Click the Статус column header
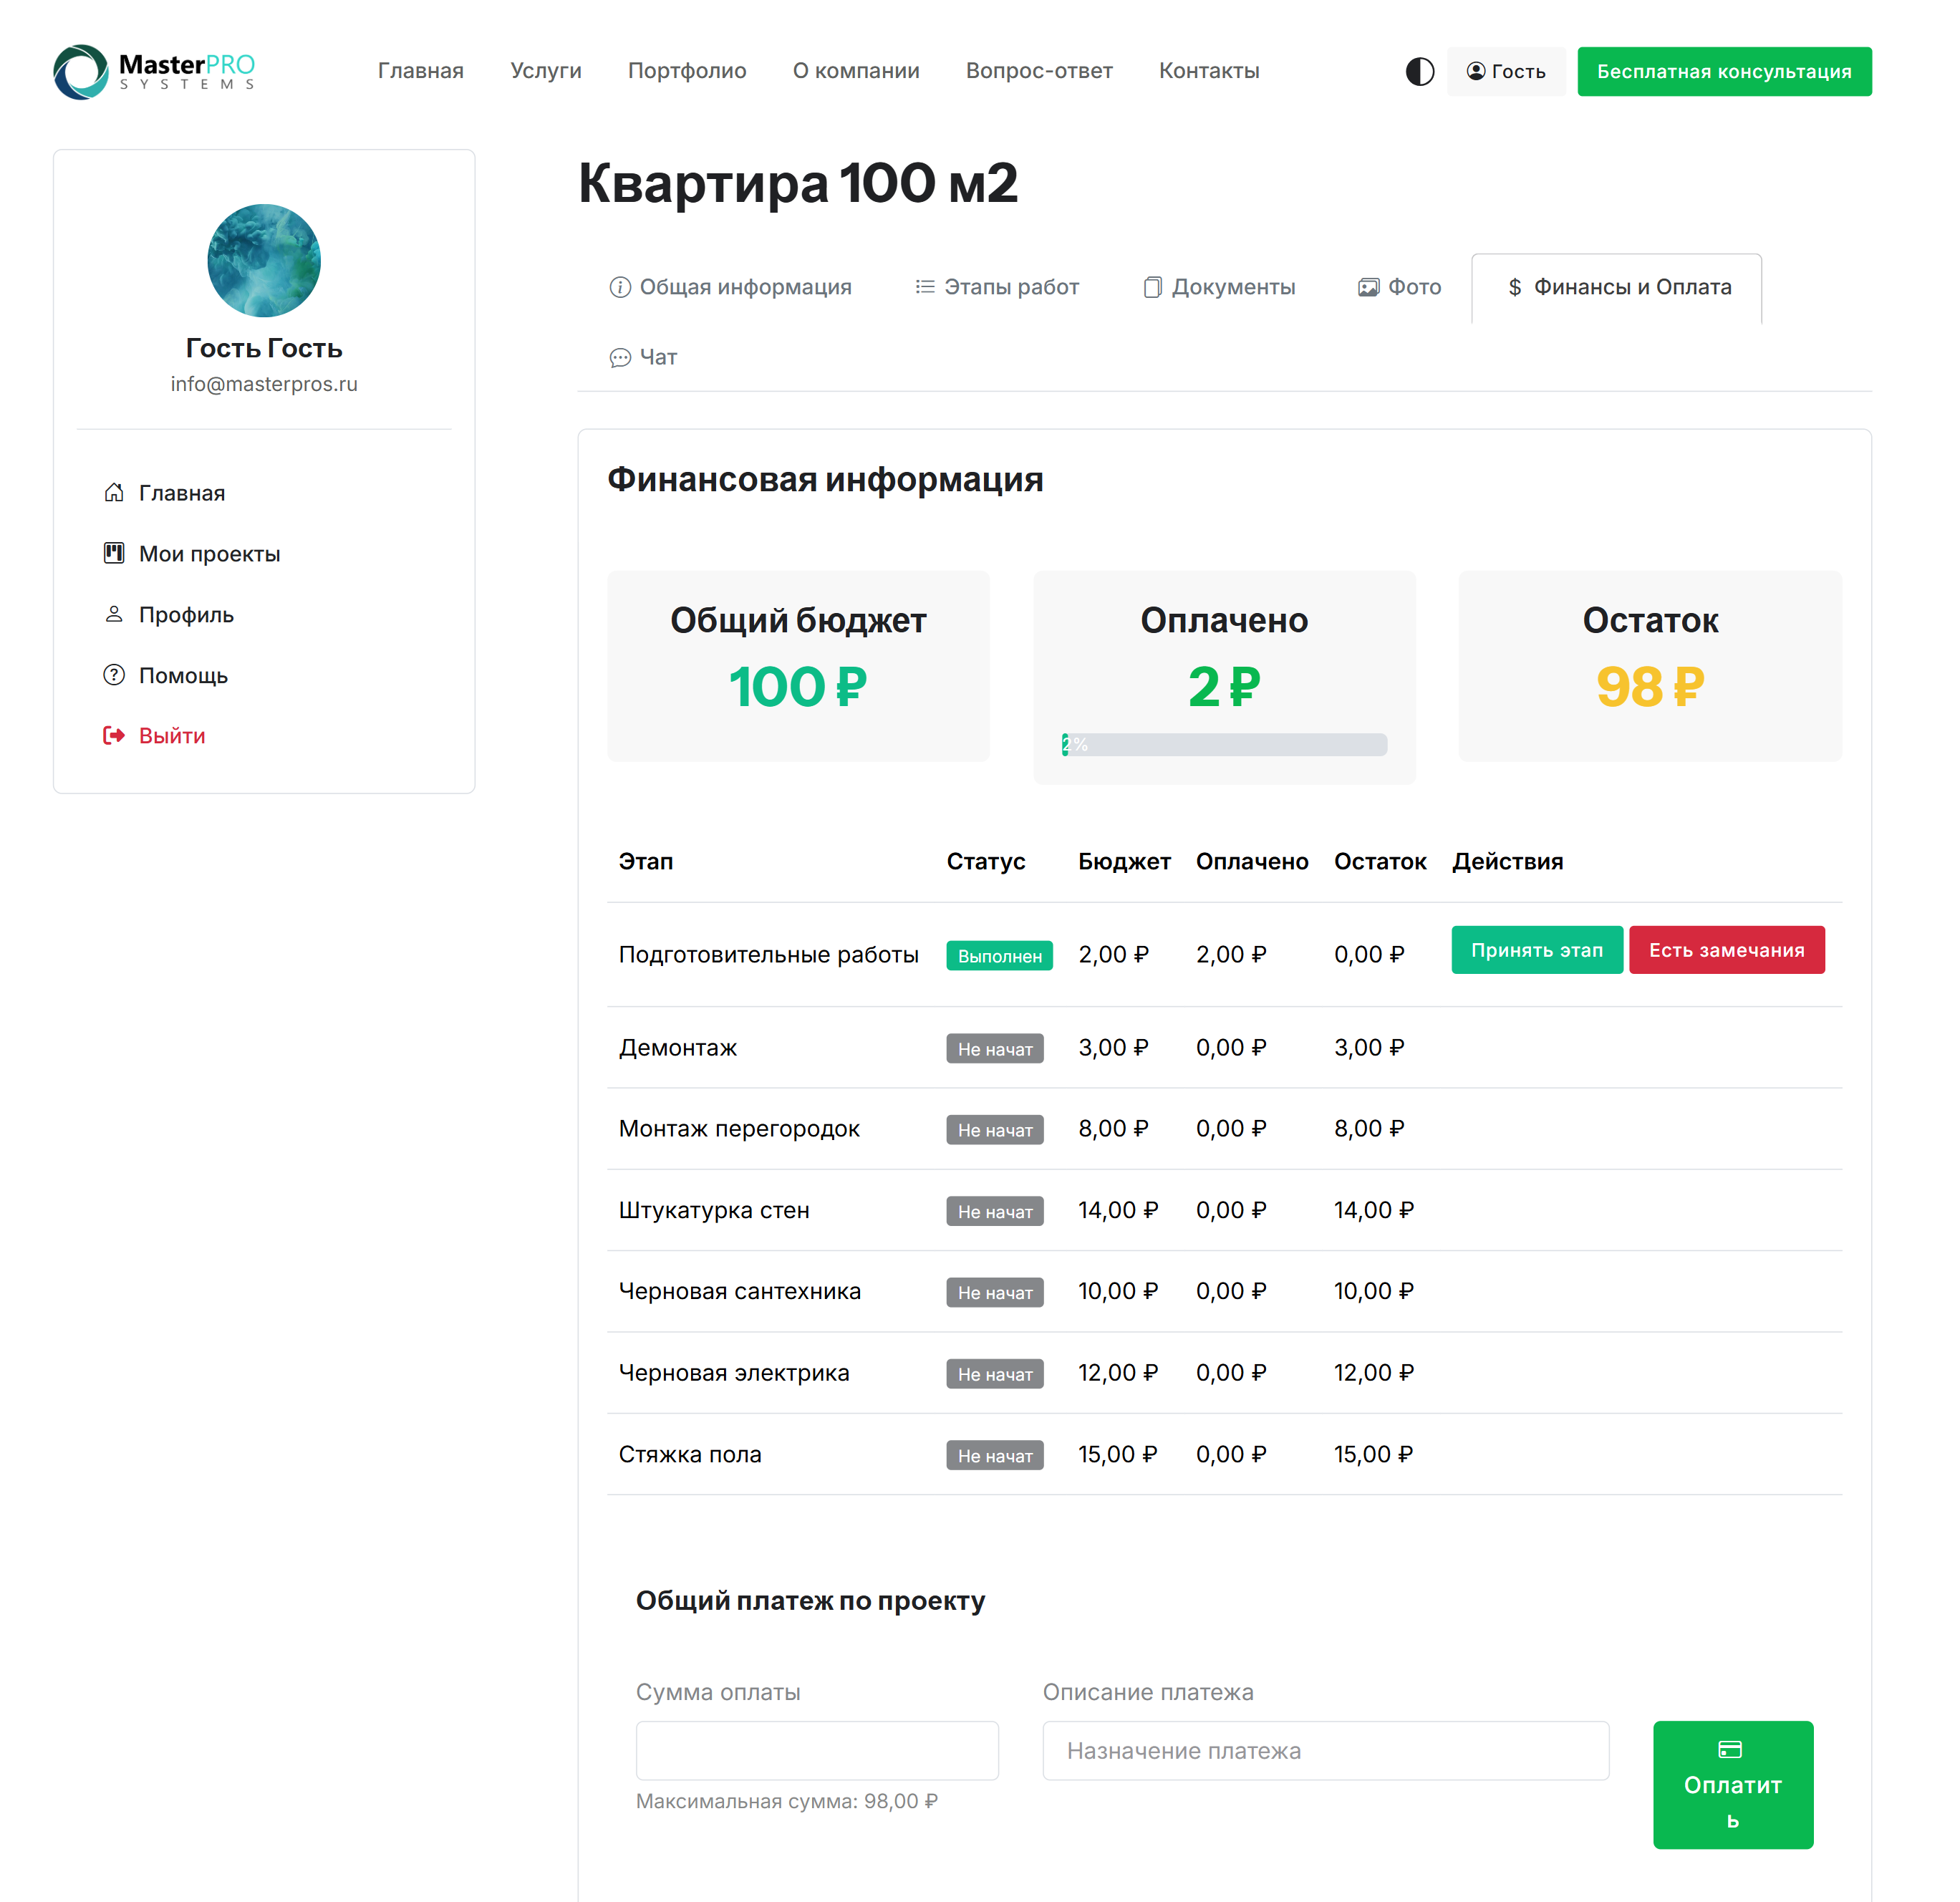Image resolution: width=1960 pixels, height=1902 pixels. 985,861
